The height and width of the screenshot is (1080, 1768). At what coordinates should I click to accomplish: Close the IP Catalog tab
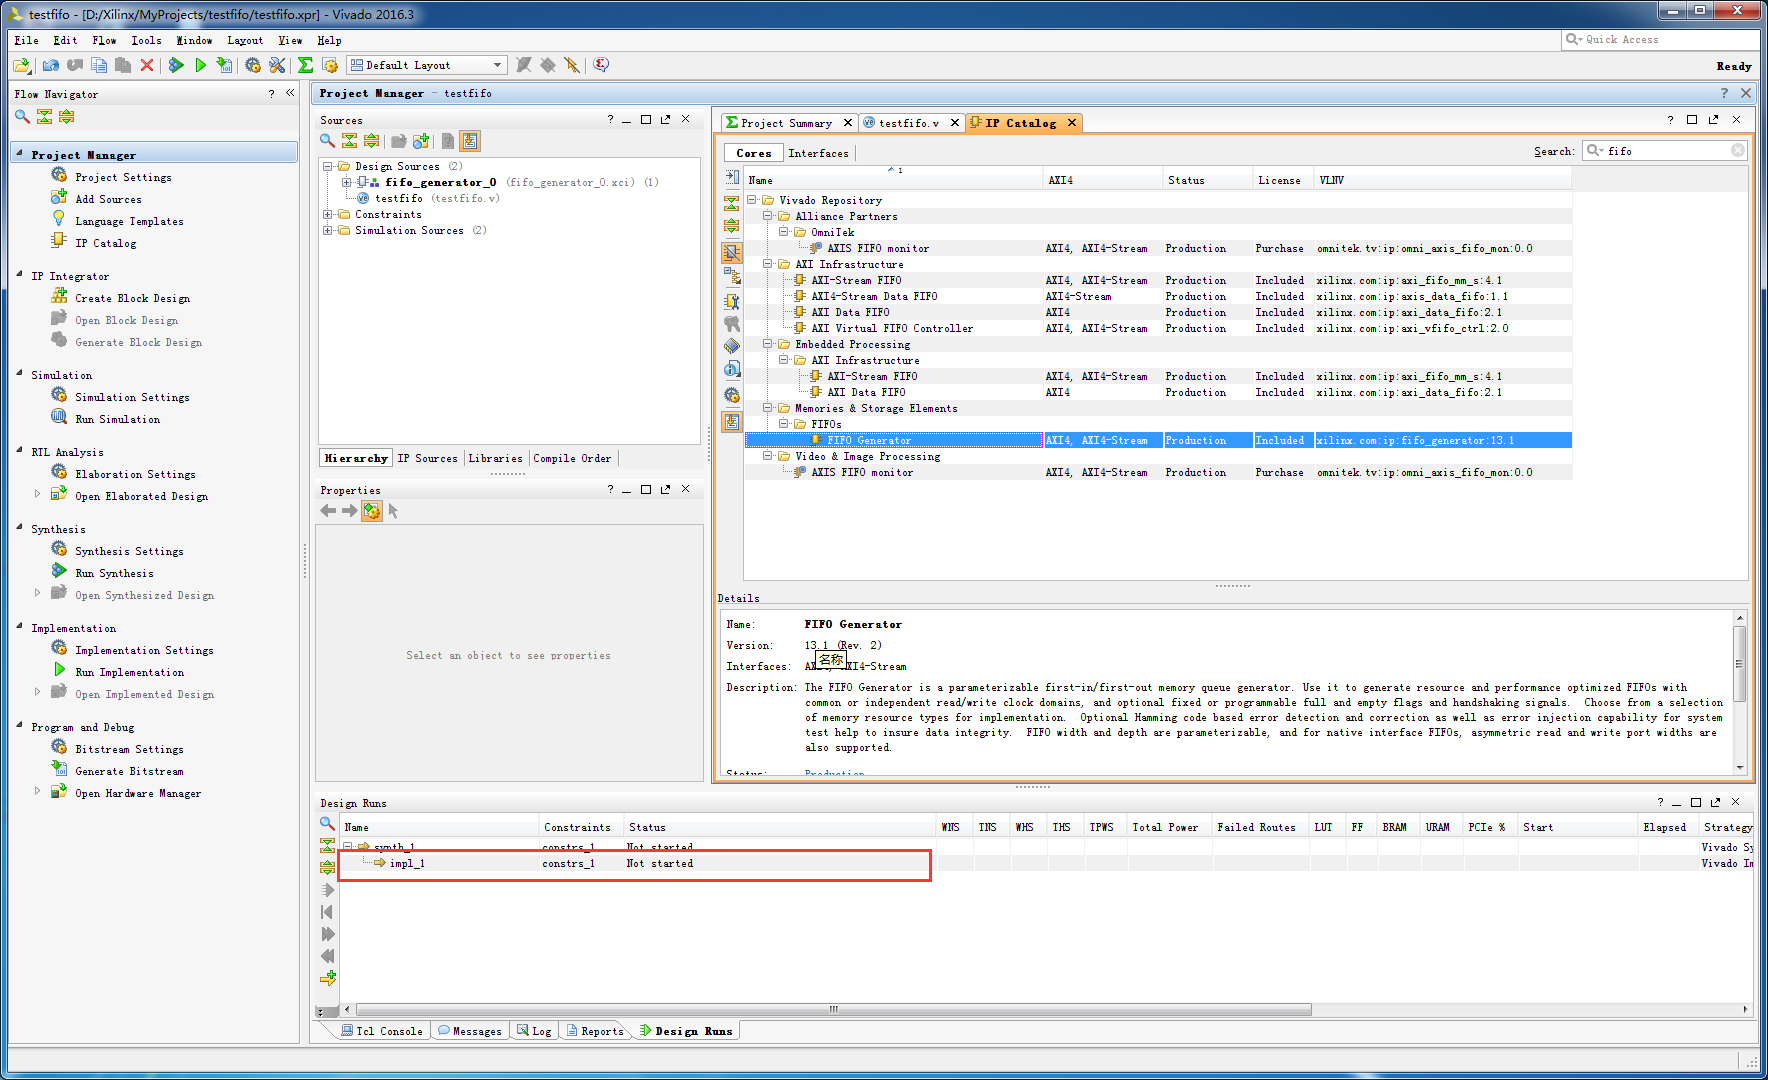[1072, 123]
